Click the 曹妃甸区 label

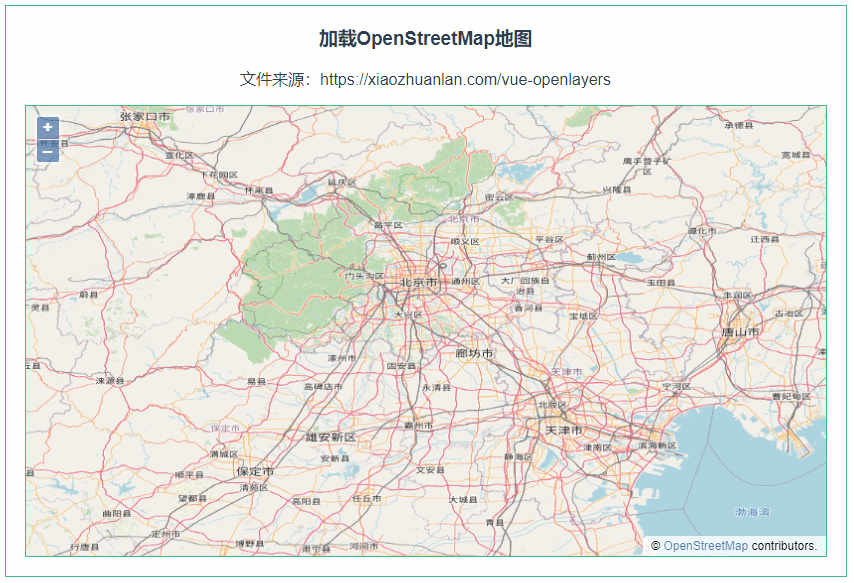coord(791,396)
